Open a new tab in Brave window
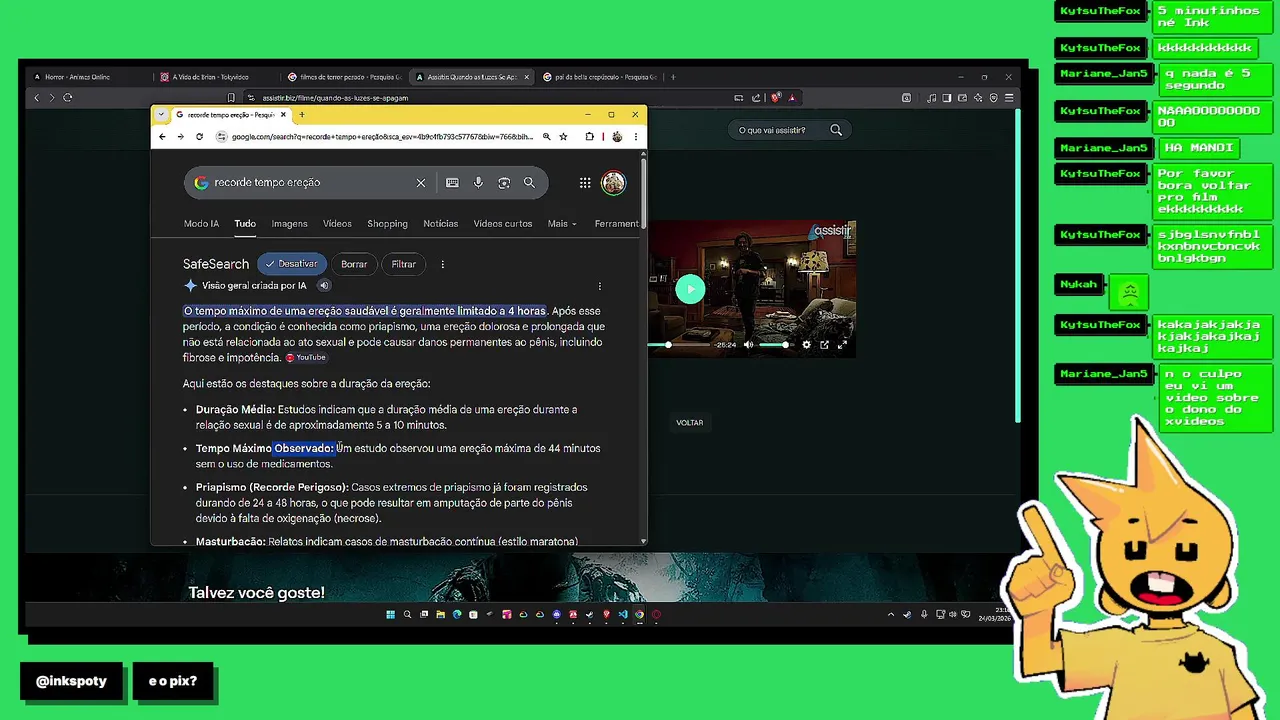 [x=673, y=77]
